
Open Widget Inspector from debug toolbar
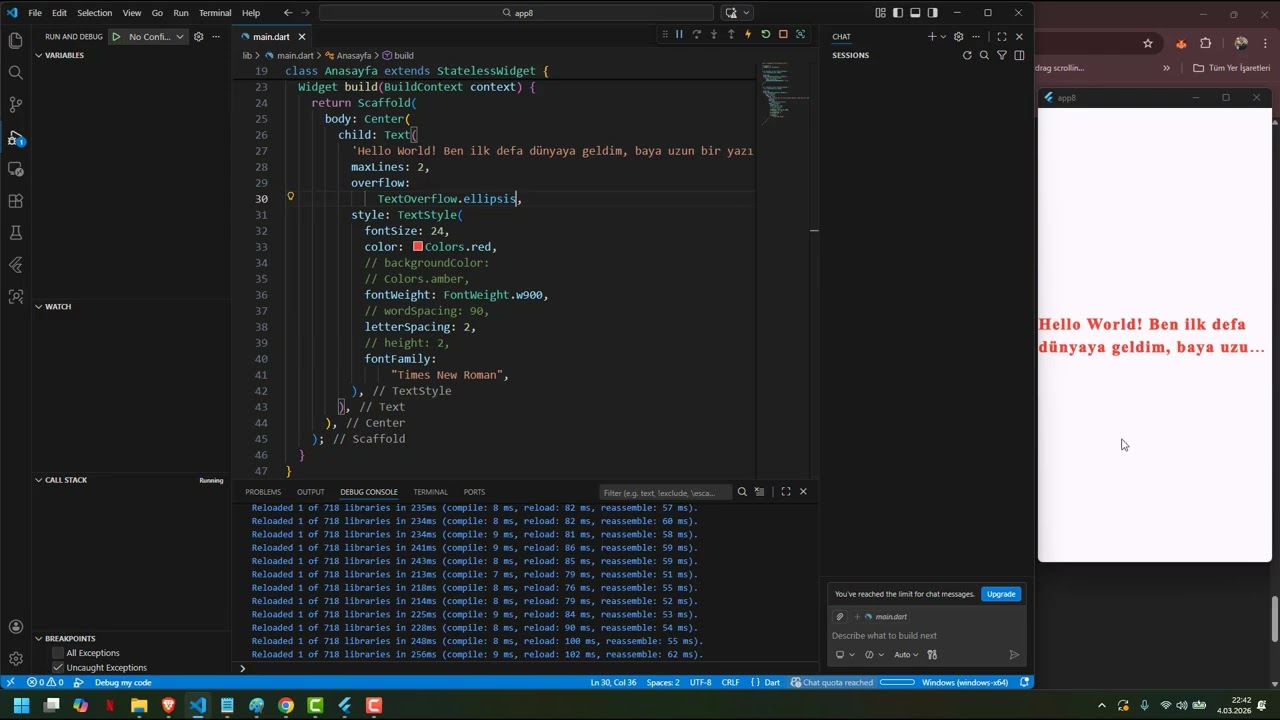point(800,34)
